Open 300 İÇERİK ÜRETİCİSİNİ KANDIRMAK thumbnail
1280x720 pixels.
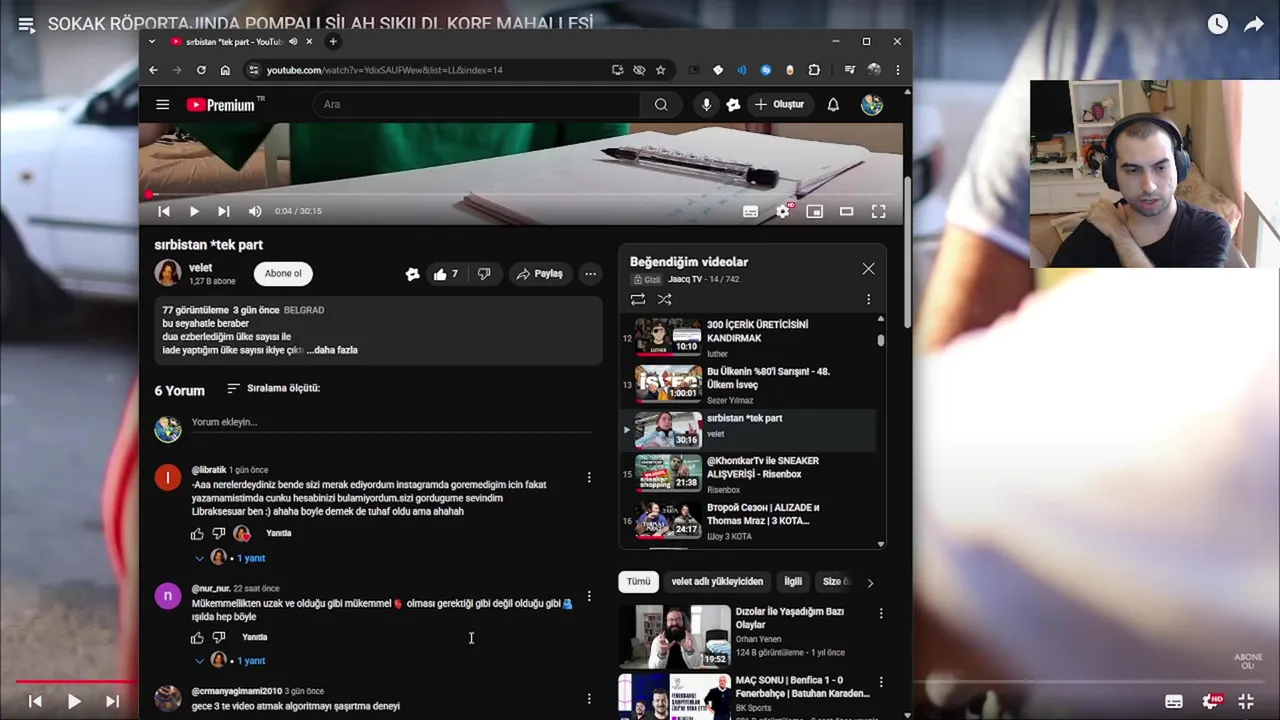(x=669, y=337)
